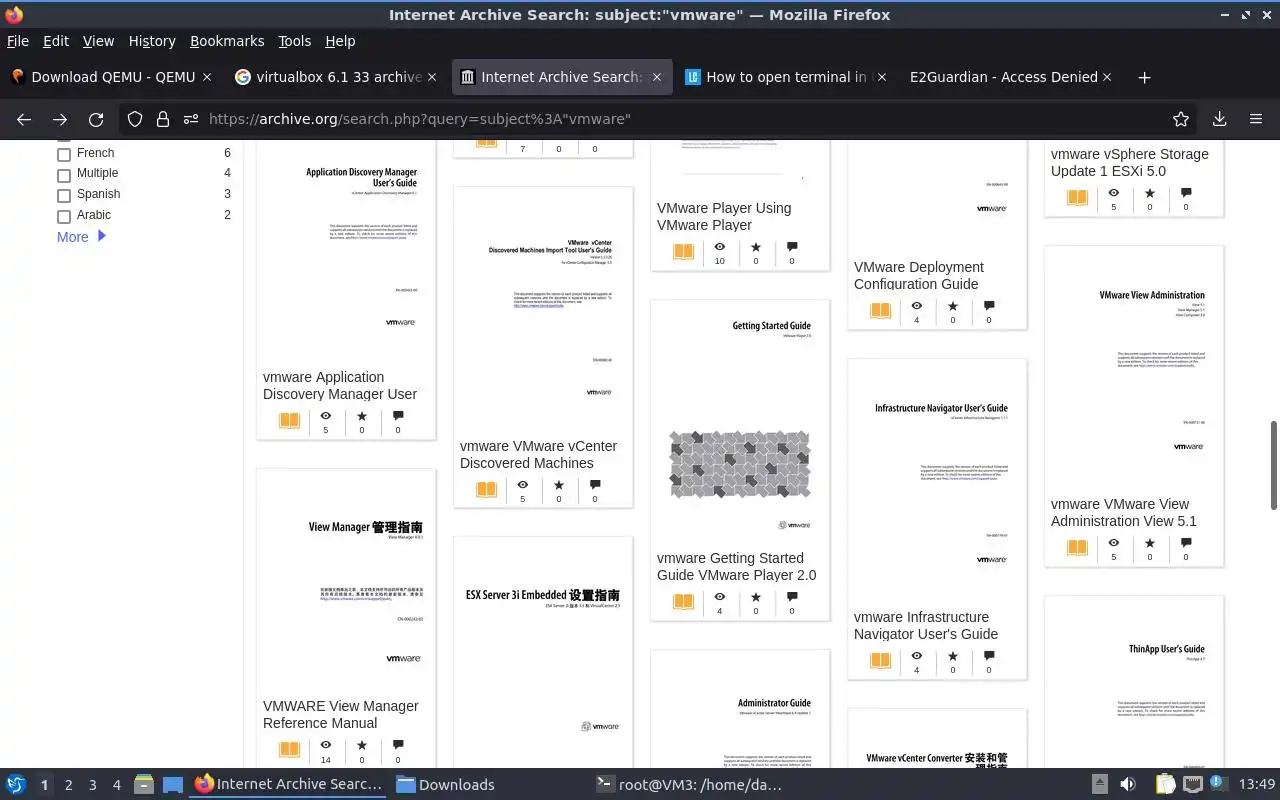Viewport: 1280px width, 800px height.
Task: Click the page vertical scrollbar thumb
Action: (1273, 465)
